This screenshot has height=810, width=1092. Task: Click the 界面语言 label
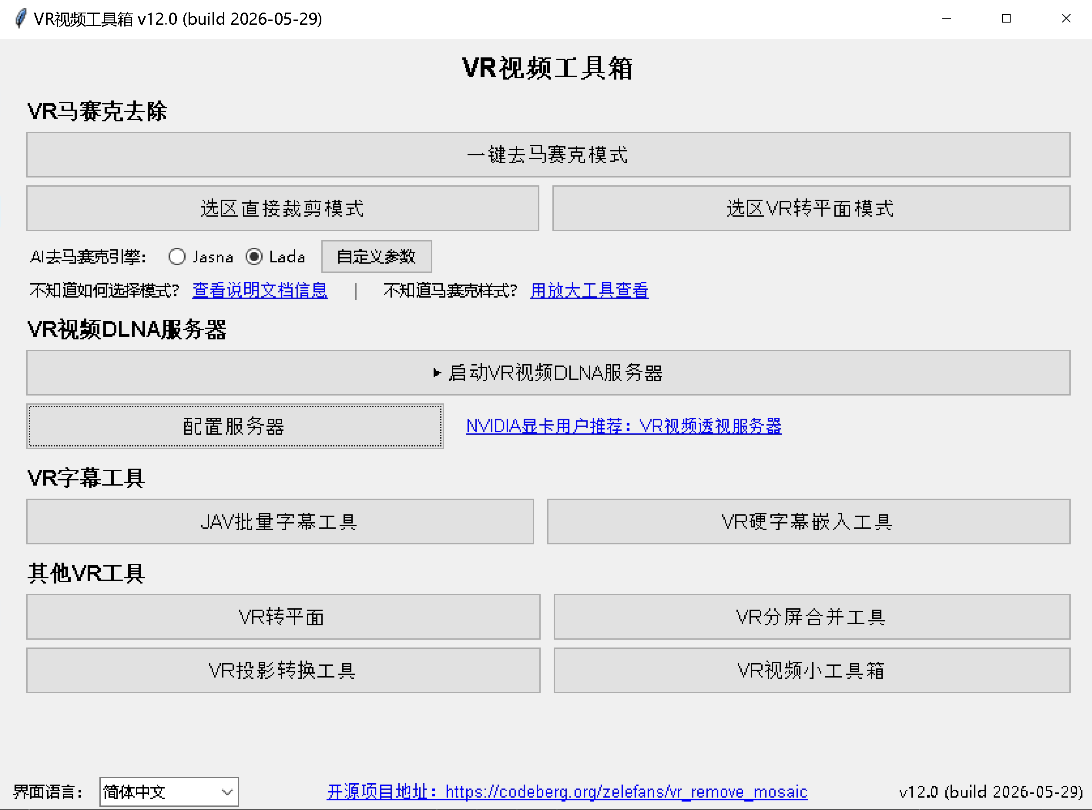click(x=47, y=792)
